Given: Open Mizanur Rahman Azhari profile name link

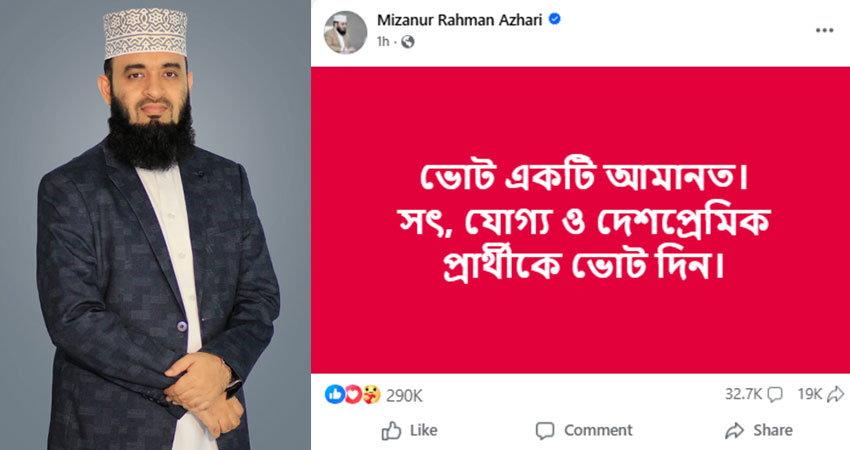Looking at the screenshot, I should (460, 20).
